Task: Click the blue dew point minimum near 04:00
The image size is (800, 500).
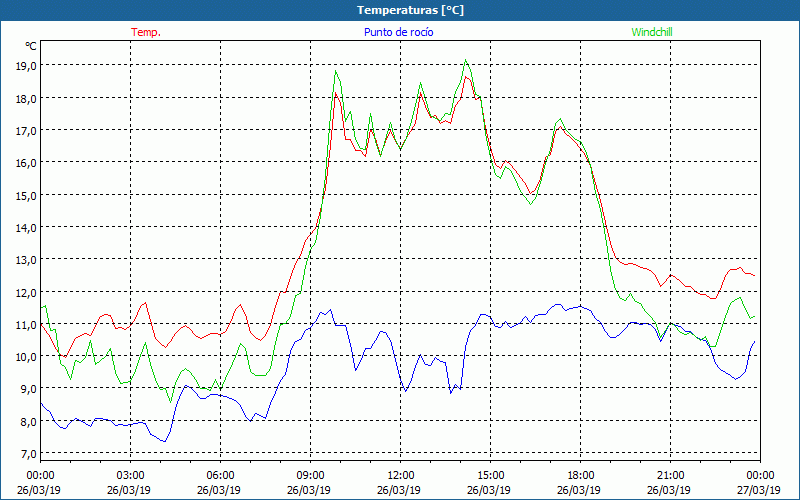Action: pyautogui.click(x=164, y=441)
